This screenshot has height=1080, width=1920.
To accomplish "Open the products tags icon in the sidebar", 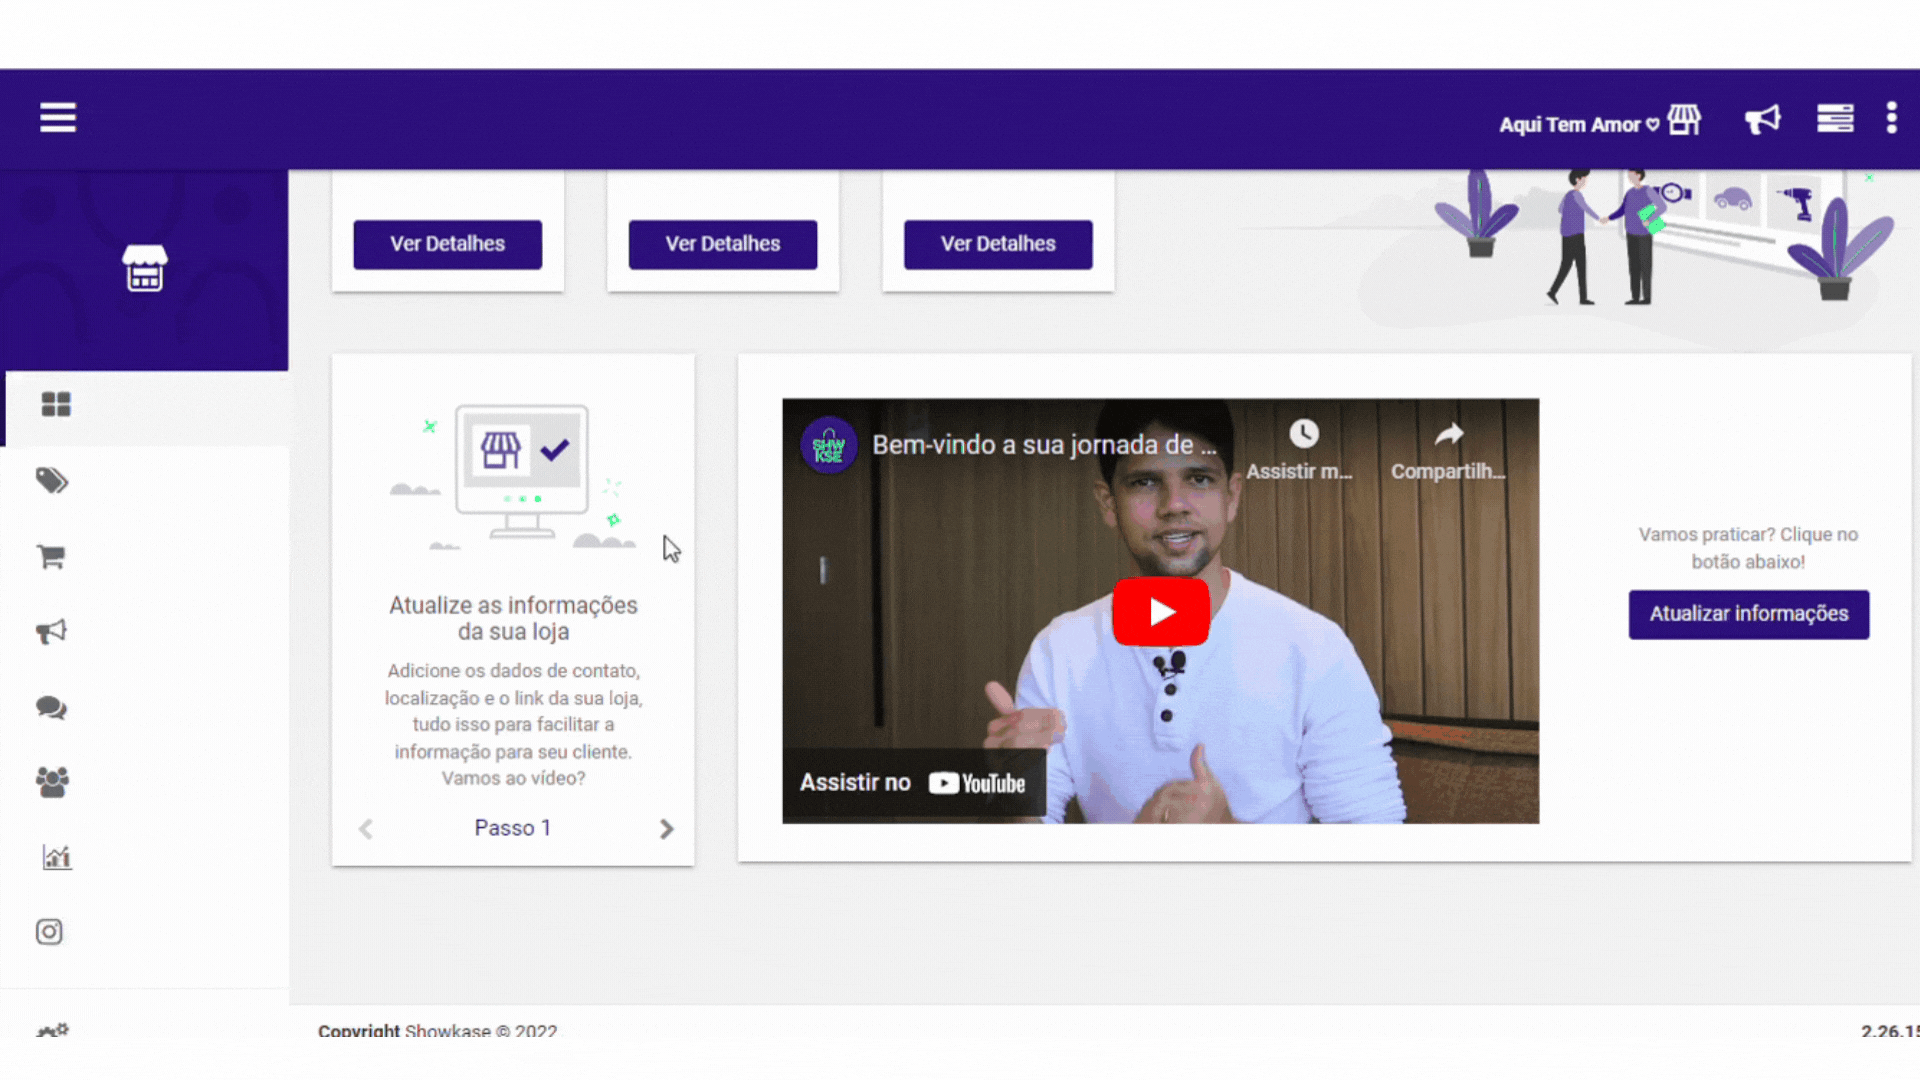I will (x=52, y=481).
